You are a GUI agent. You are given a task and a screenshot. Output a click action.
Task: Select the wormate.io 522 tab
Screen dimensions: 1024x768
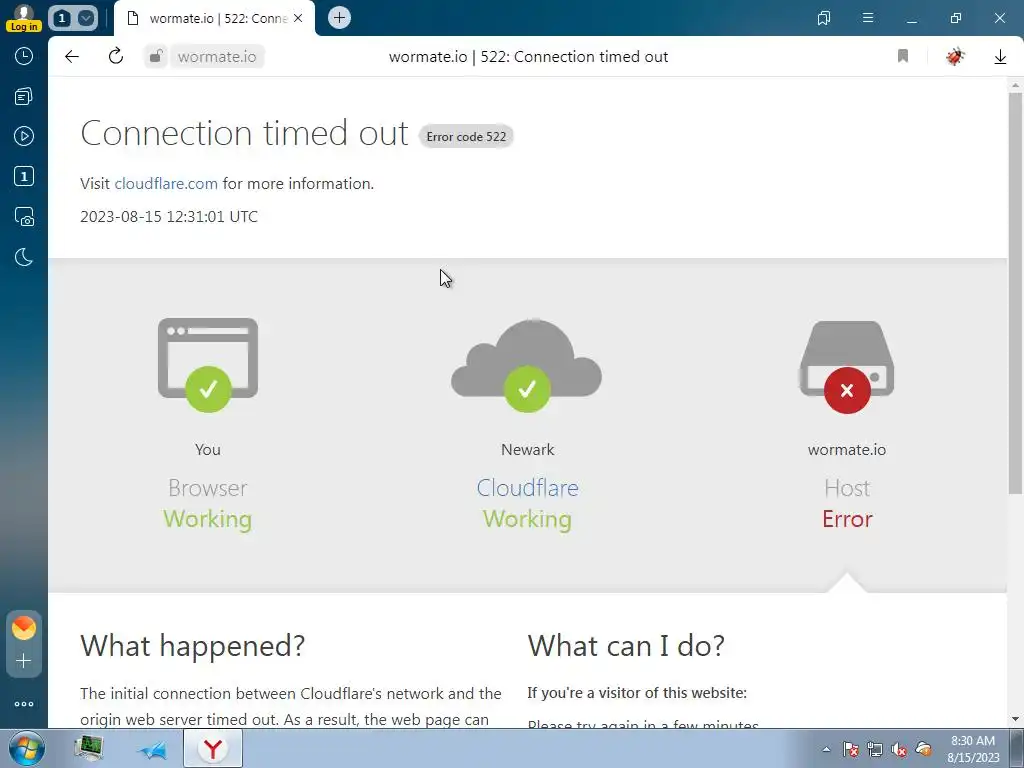point(216,18)
